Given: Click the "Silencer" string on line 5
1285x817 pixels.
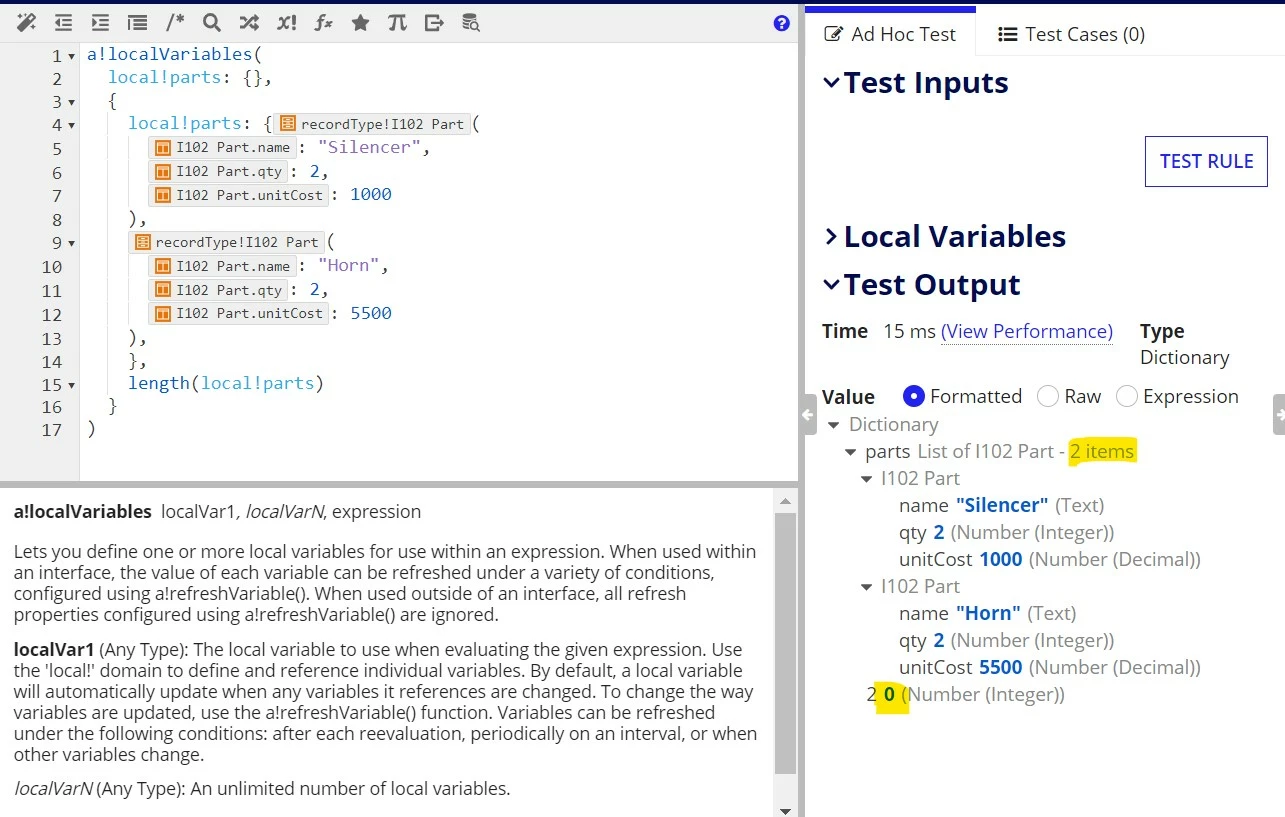Looking at the screenshot, I should click(x=369, y=147).
